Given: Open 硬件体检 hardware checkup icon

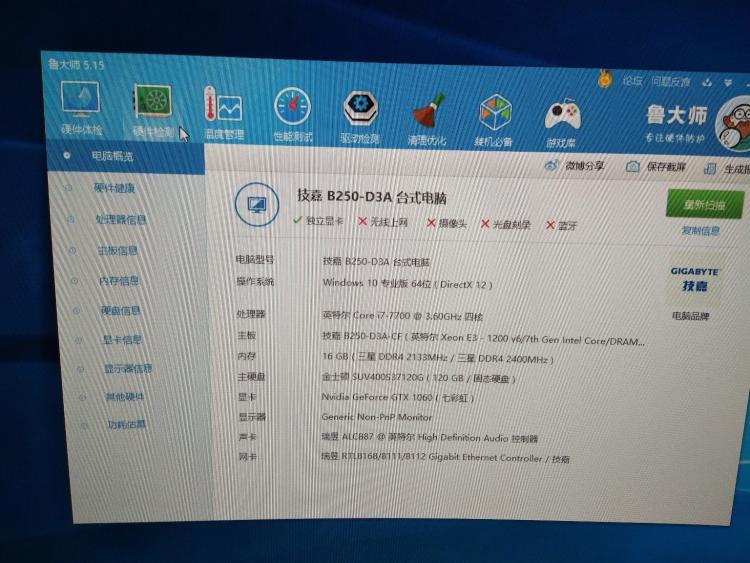Looking at the screenshot, I should pyautogui.click(x=81, y=107).
